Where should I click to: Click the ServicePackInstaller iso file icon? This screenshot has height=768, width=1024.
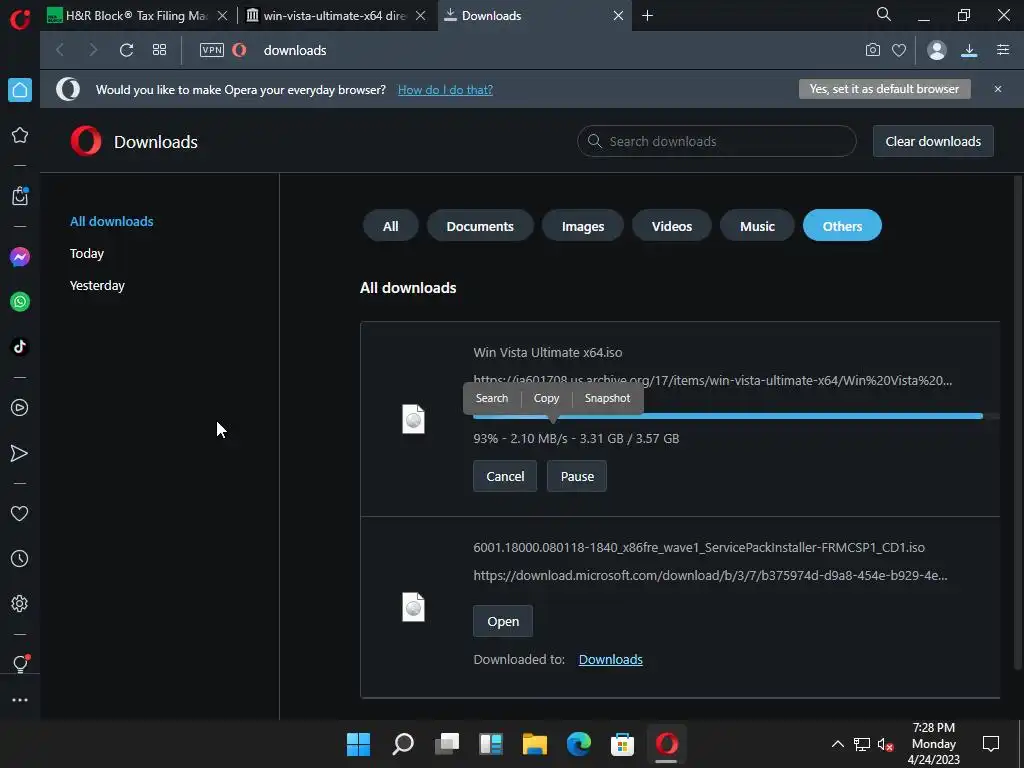point(413,607)
